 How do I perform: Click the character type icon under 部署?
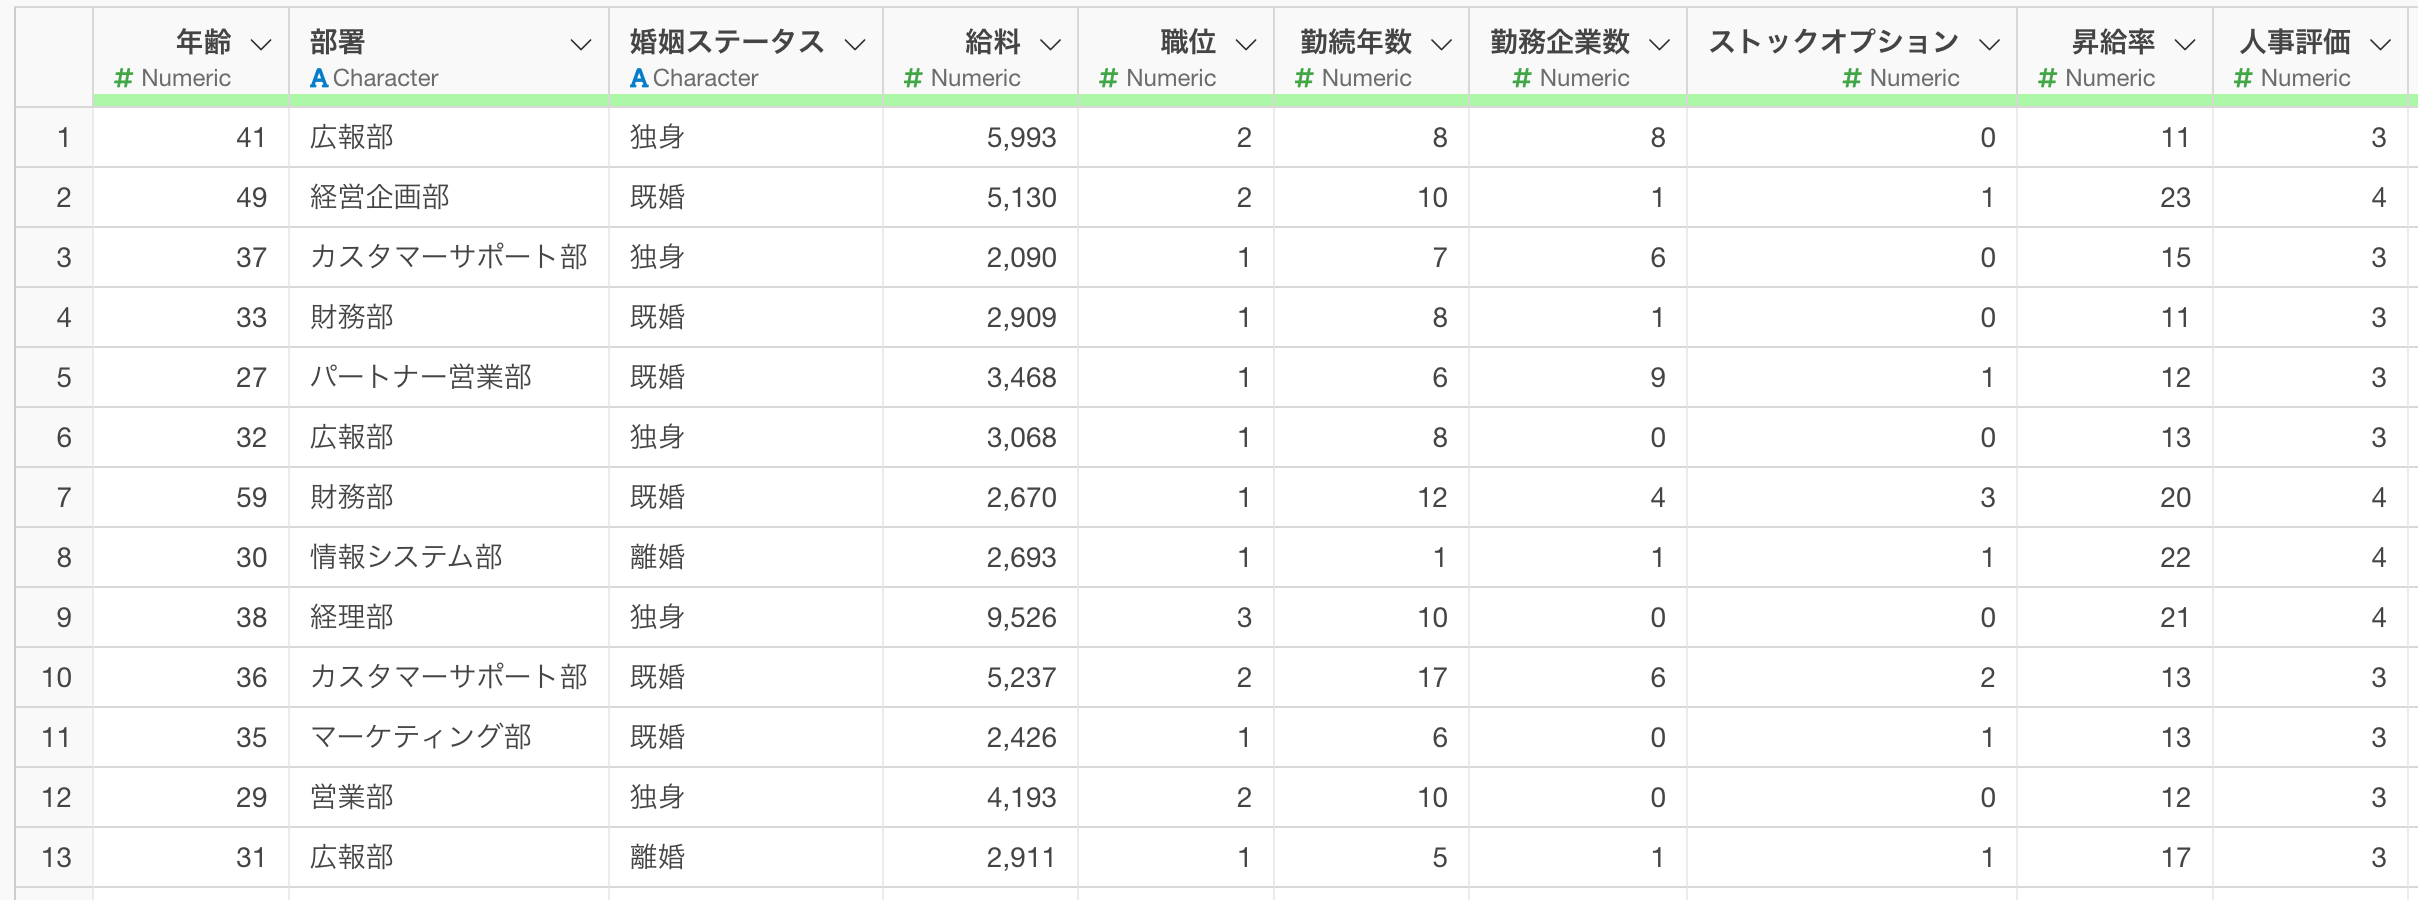[x=319, y=78]
